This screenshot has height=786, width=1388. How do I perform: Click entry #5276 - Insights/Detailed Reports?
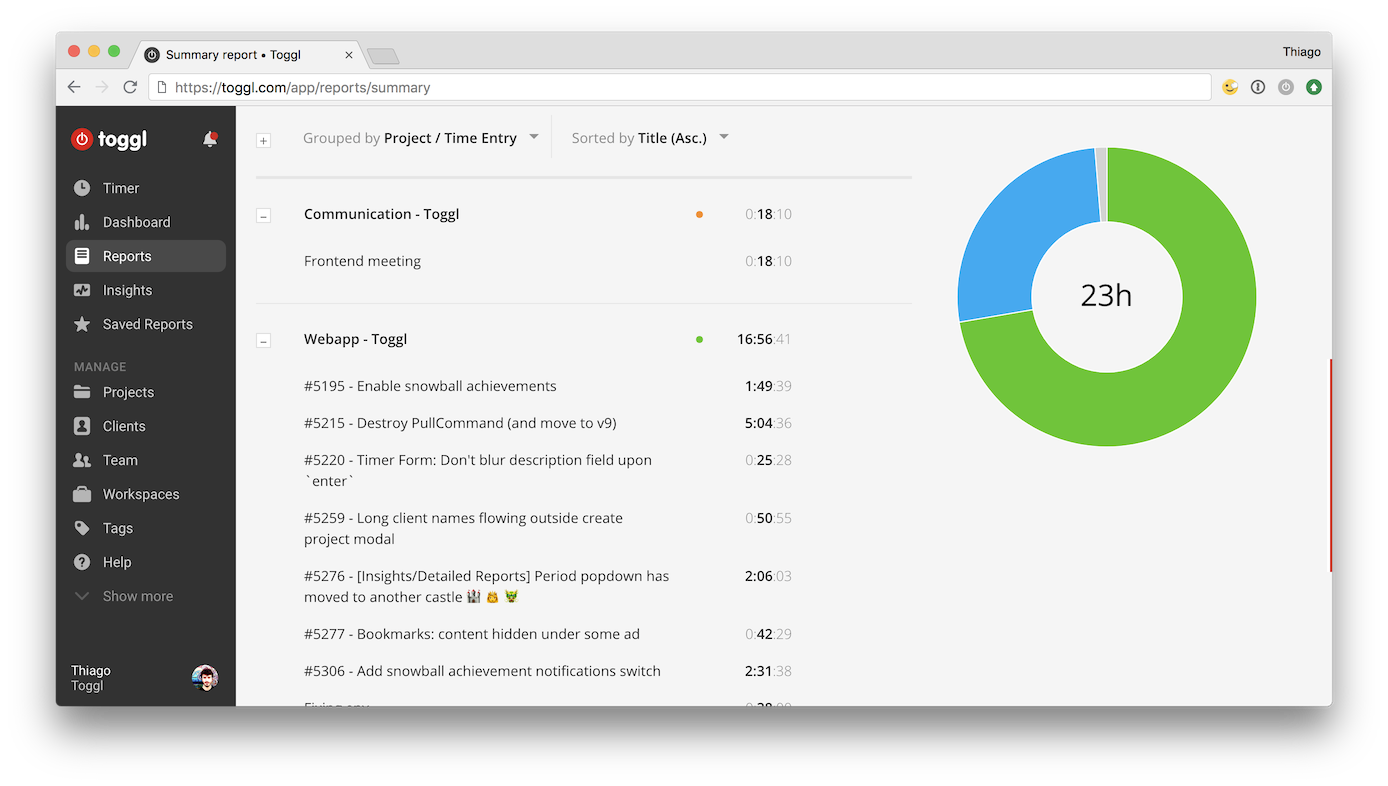(x=487, y=586)
